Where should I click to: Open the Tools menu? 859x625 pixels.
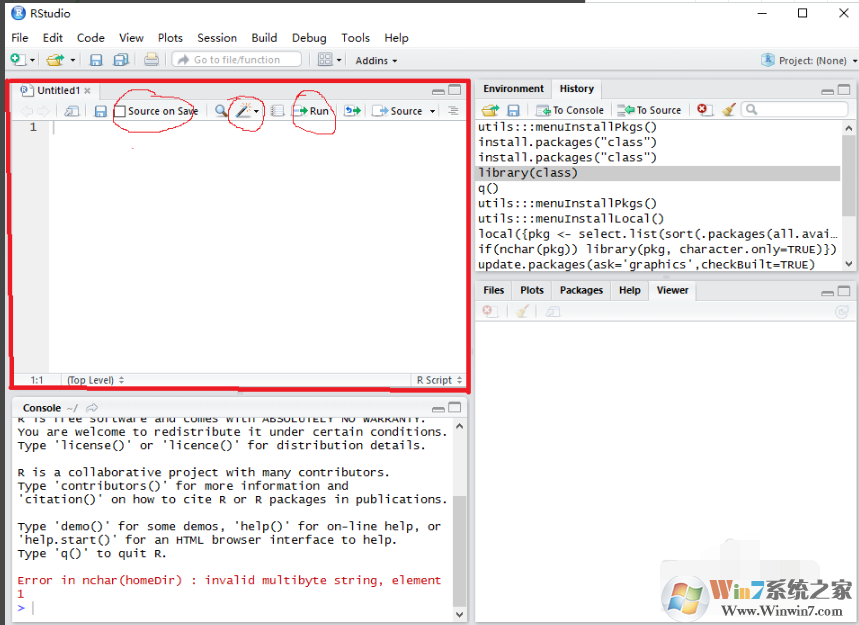[356, 38]
